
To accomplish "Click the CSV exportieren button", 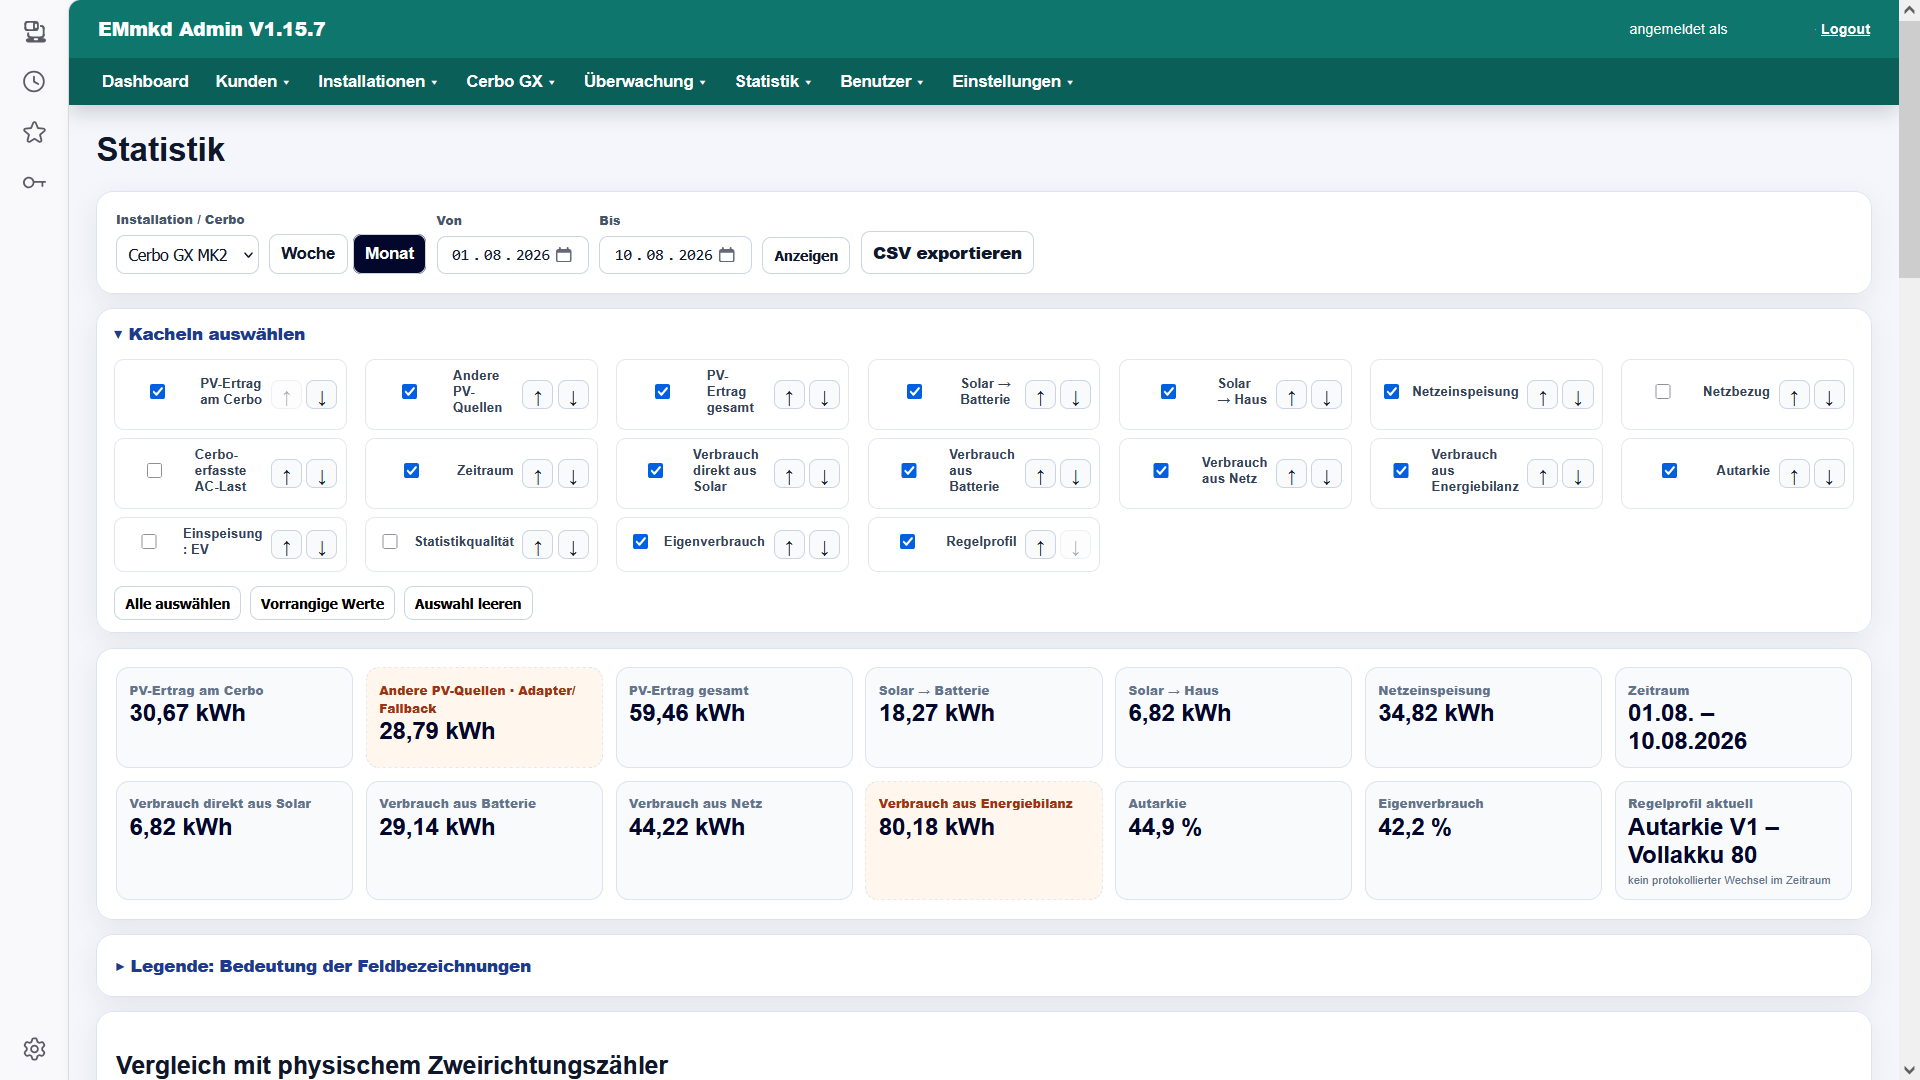I will pyautogui.click(x=947, y=253).
